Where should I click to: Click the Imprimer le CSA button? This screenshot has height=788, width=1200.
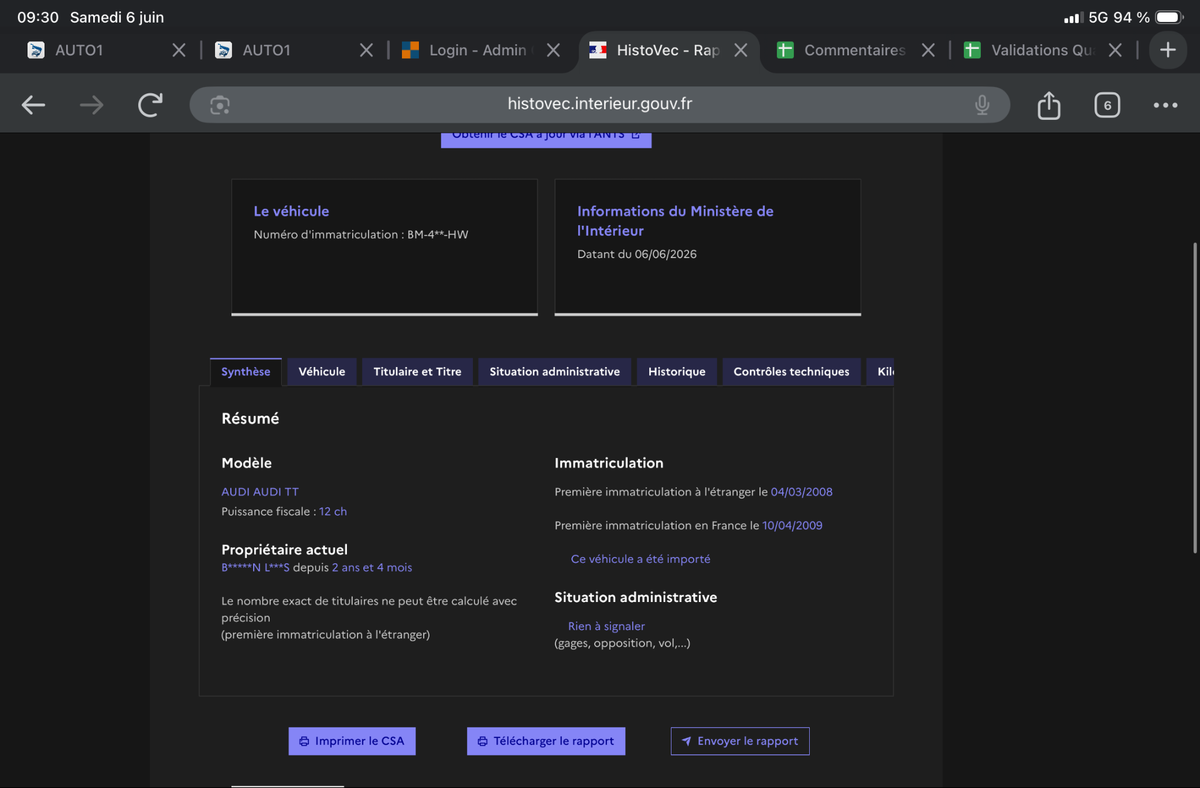352,741
